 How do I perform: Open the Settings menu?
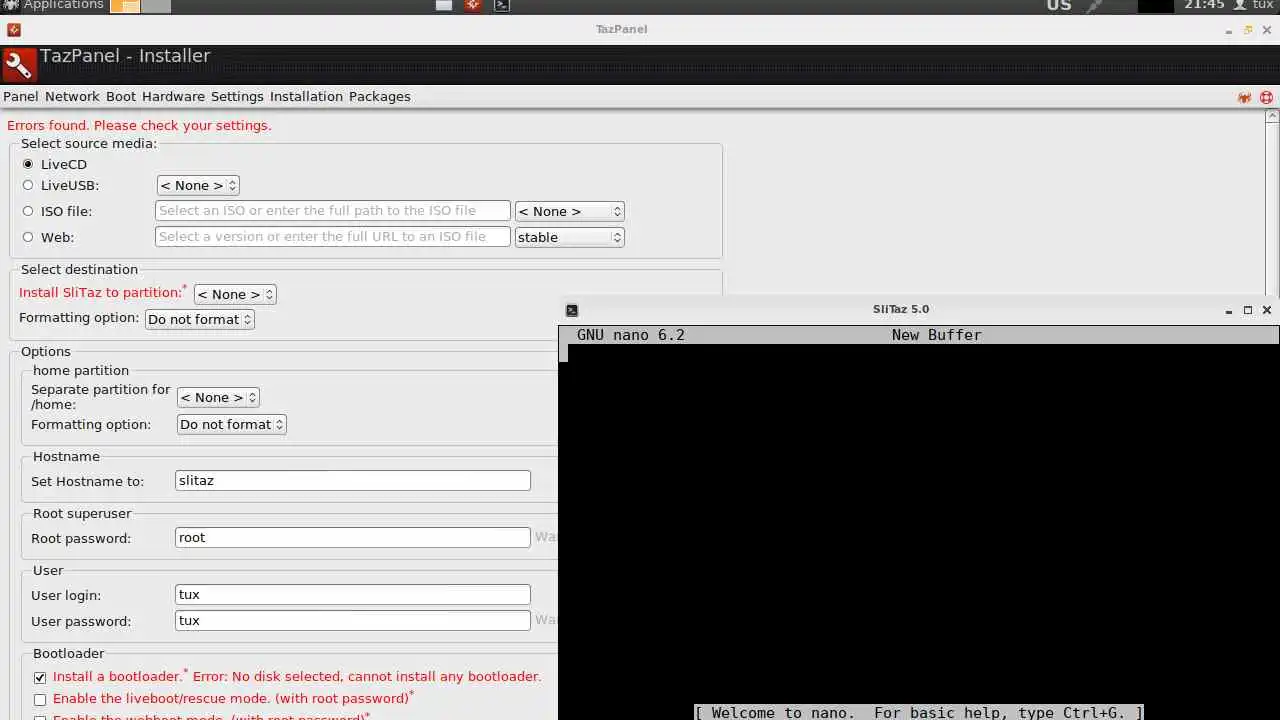pos(237,97)
